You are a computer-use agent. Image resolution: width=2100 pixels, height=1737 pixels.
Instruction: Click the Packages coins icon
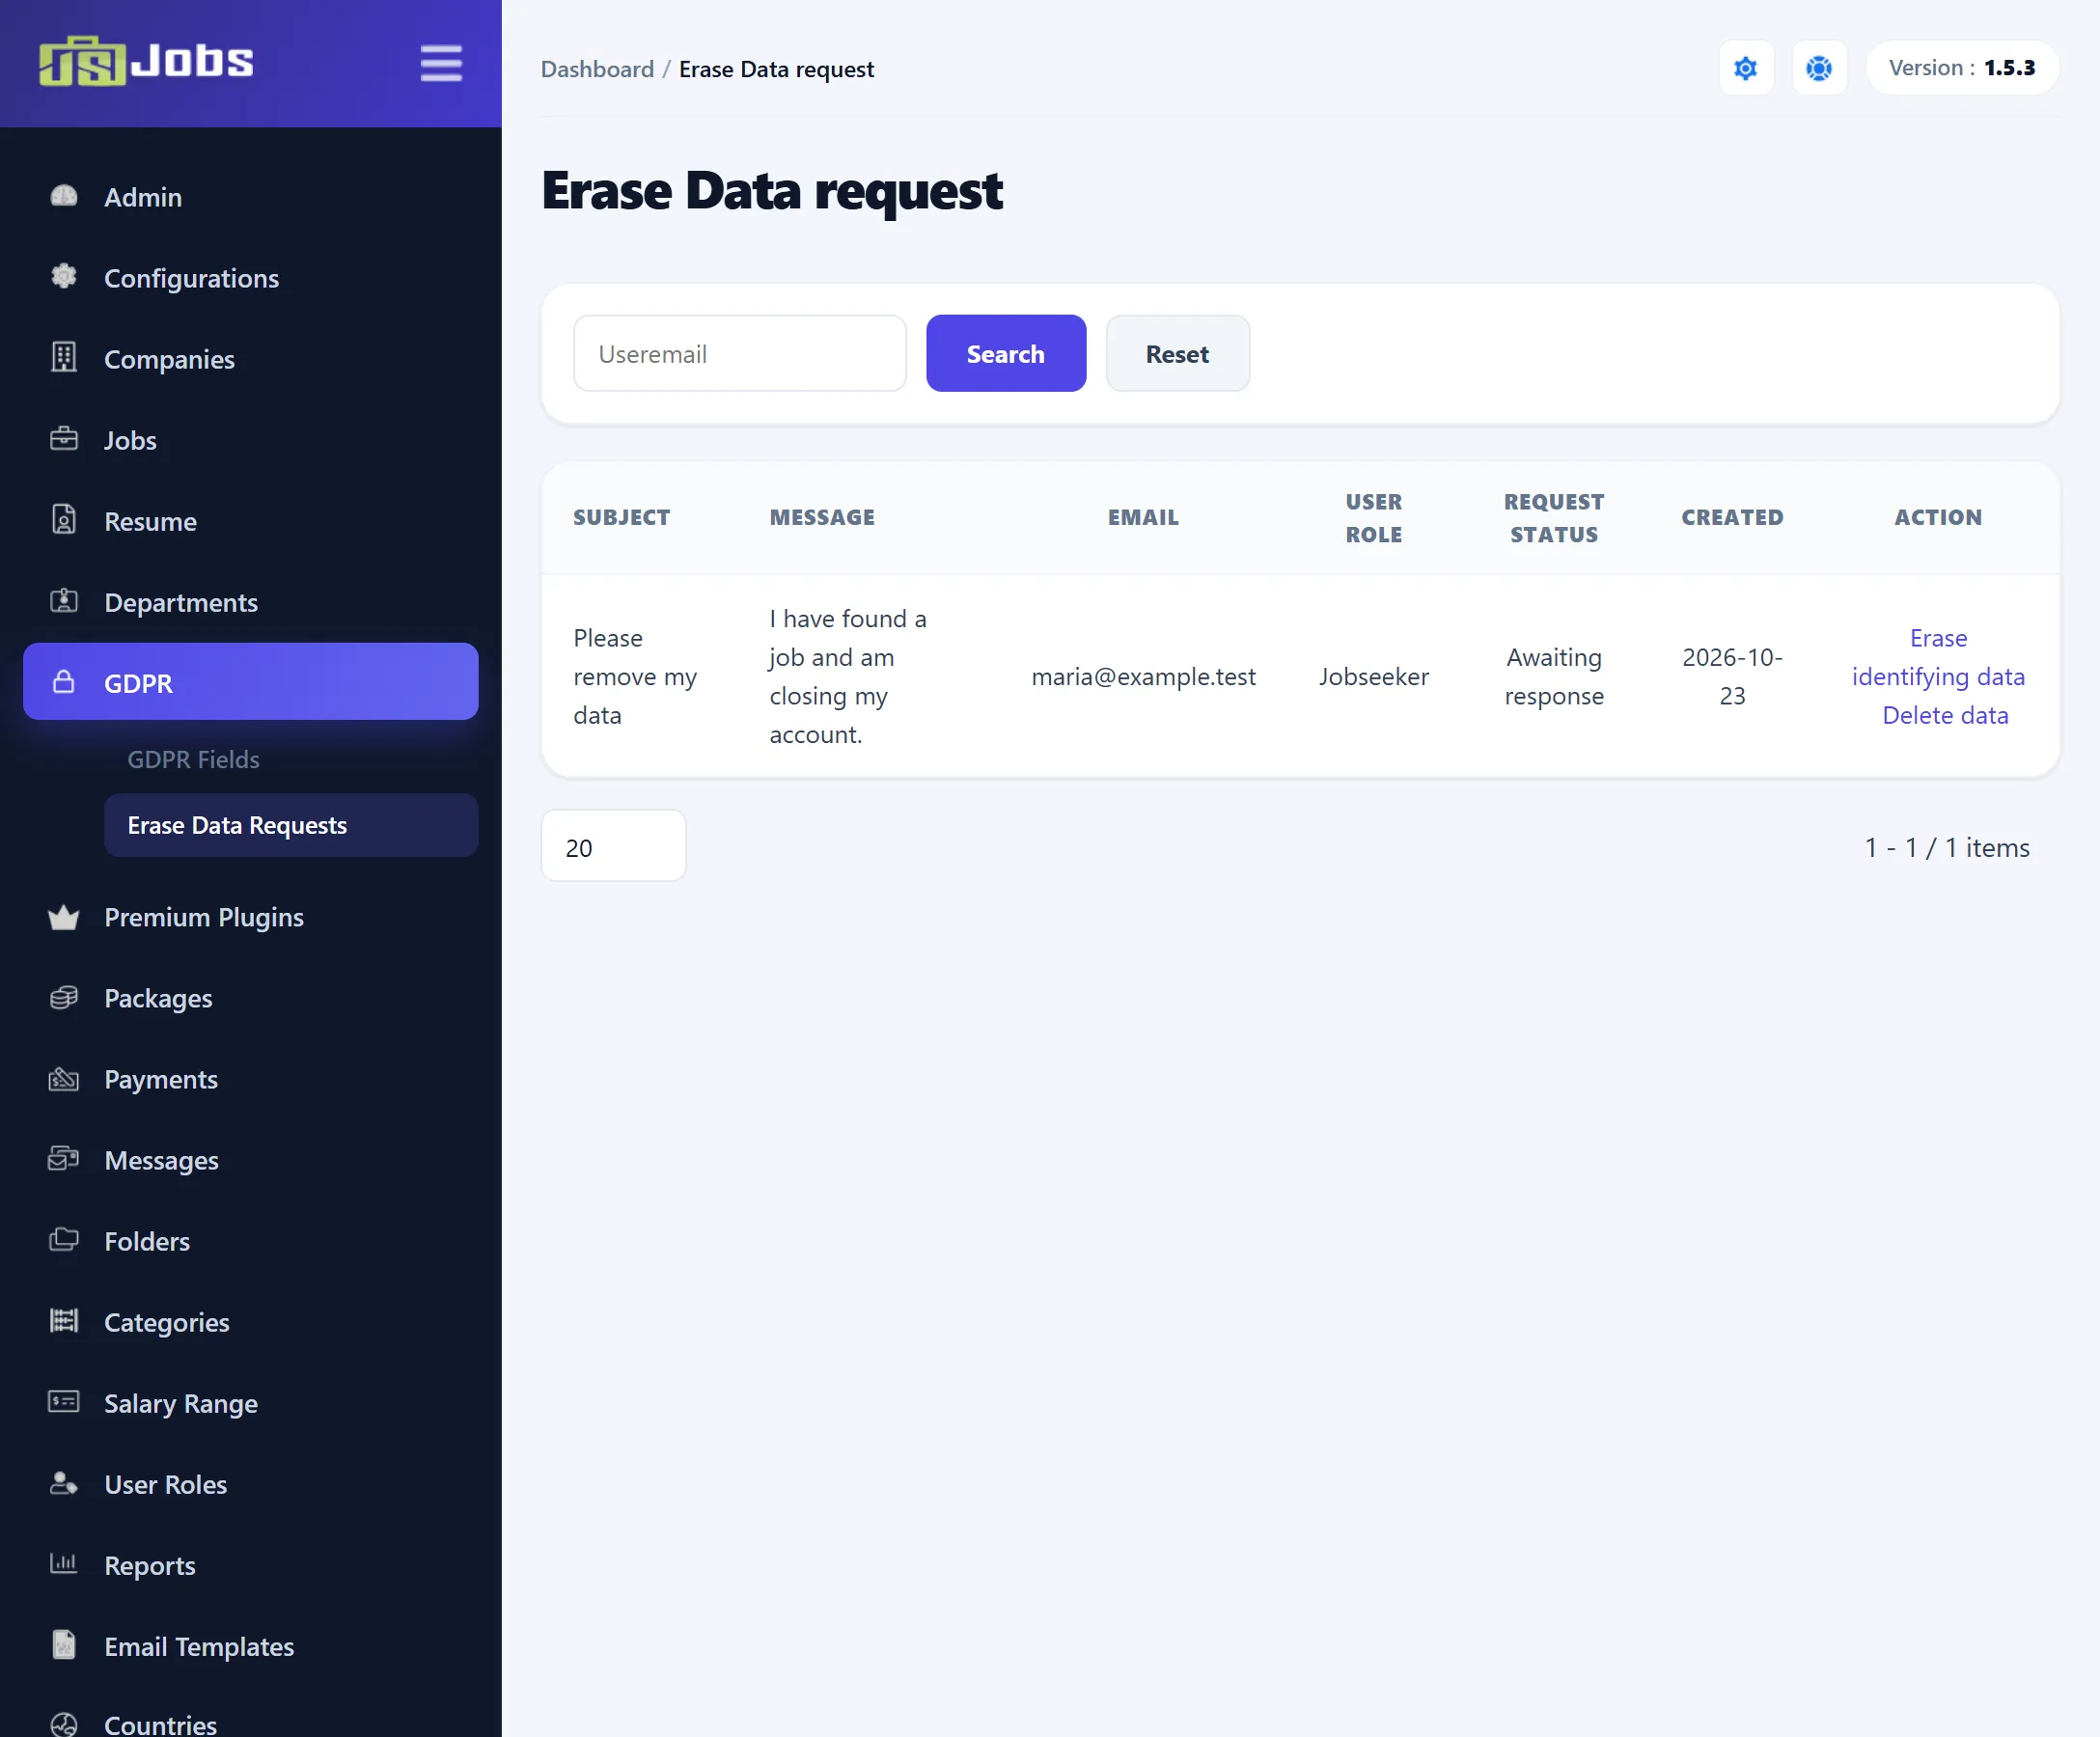pyautogui.click(x=64, y=998)
